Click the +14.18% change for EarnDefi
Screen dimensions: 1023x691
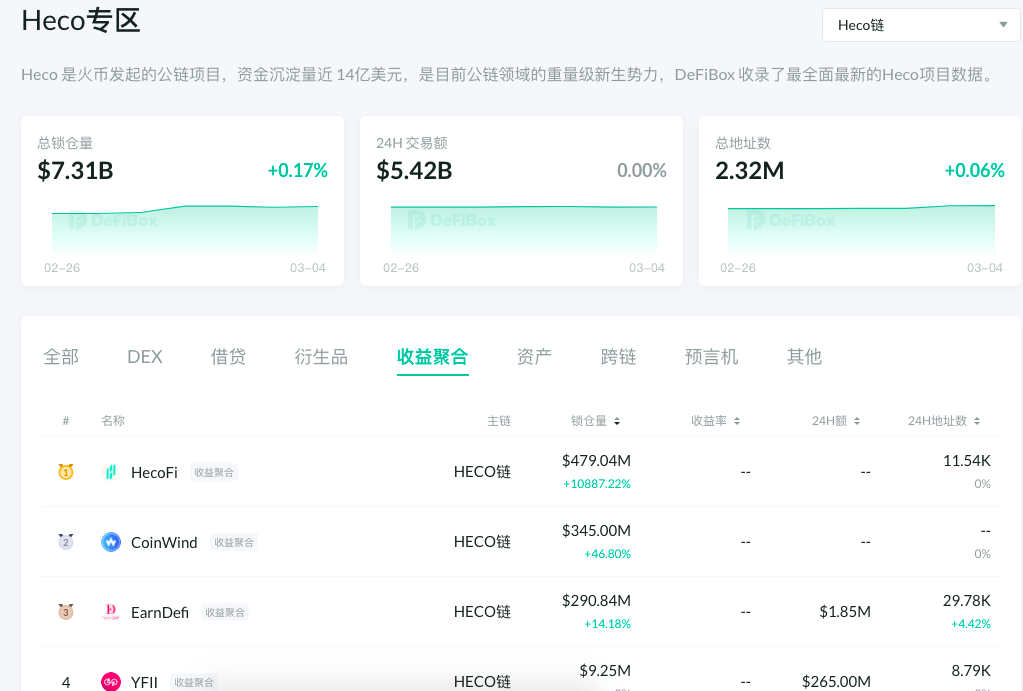tap(607, 623)
